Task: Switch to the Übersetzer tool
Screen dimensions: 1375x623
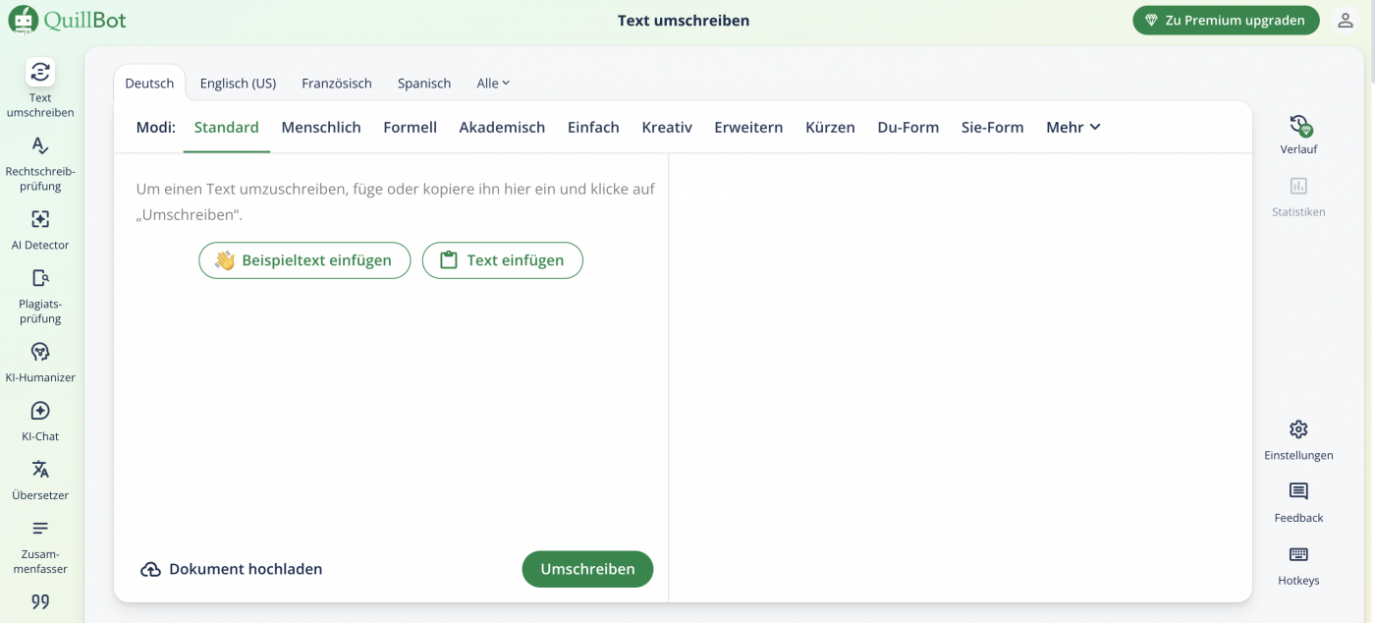Action: click(40, 479)
